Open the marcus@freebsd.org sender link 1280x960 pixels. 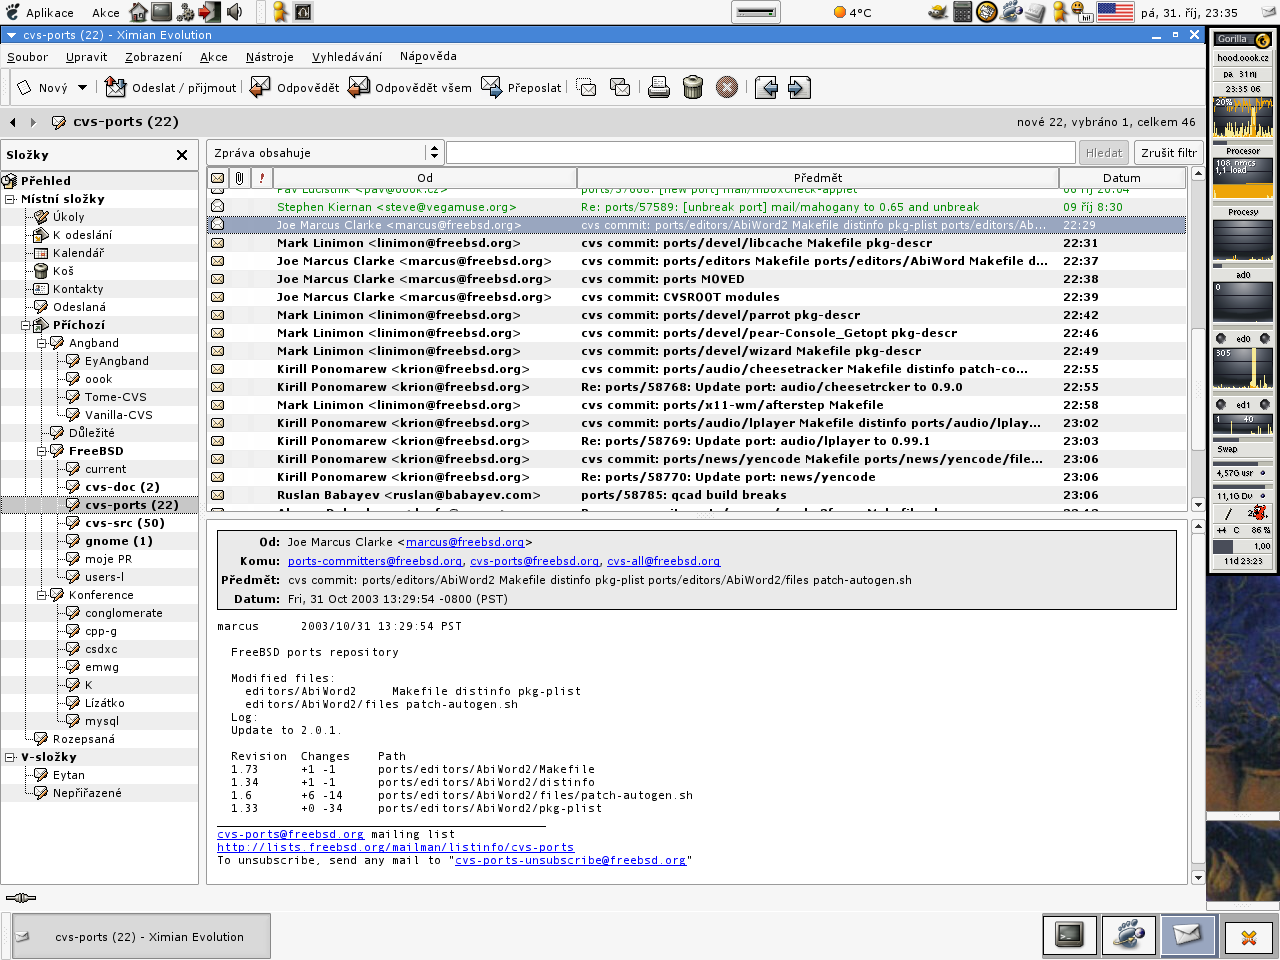(465, 542)
